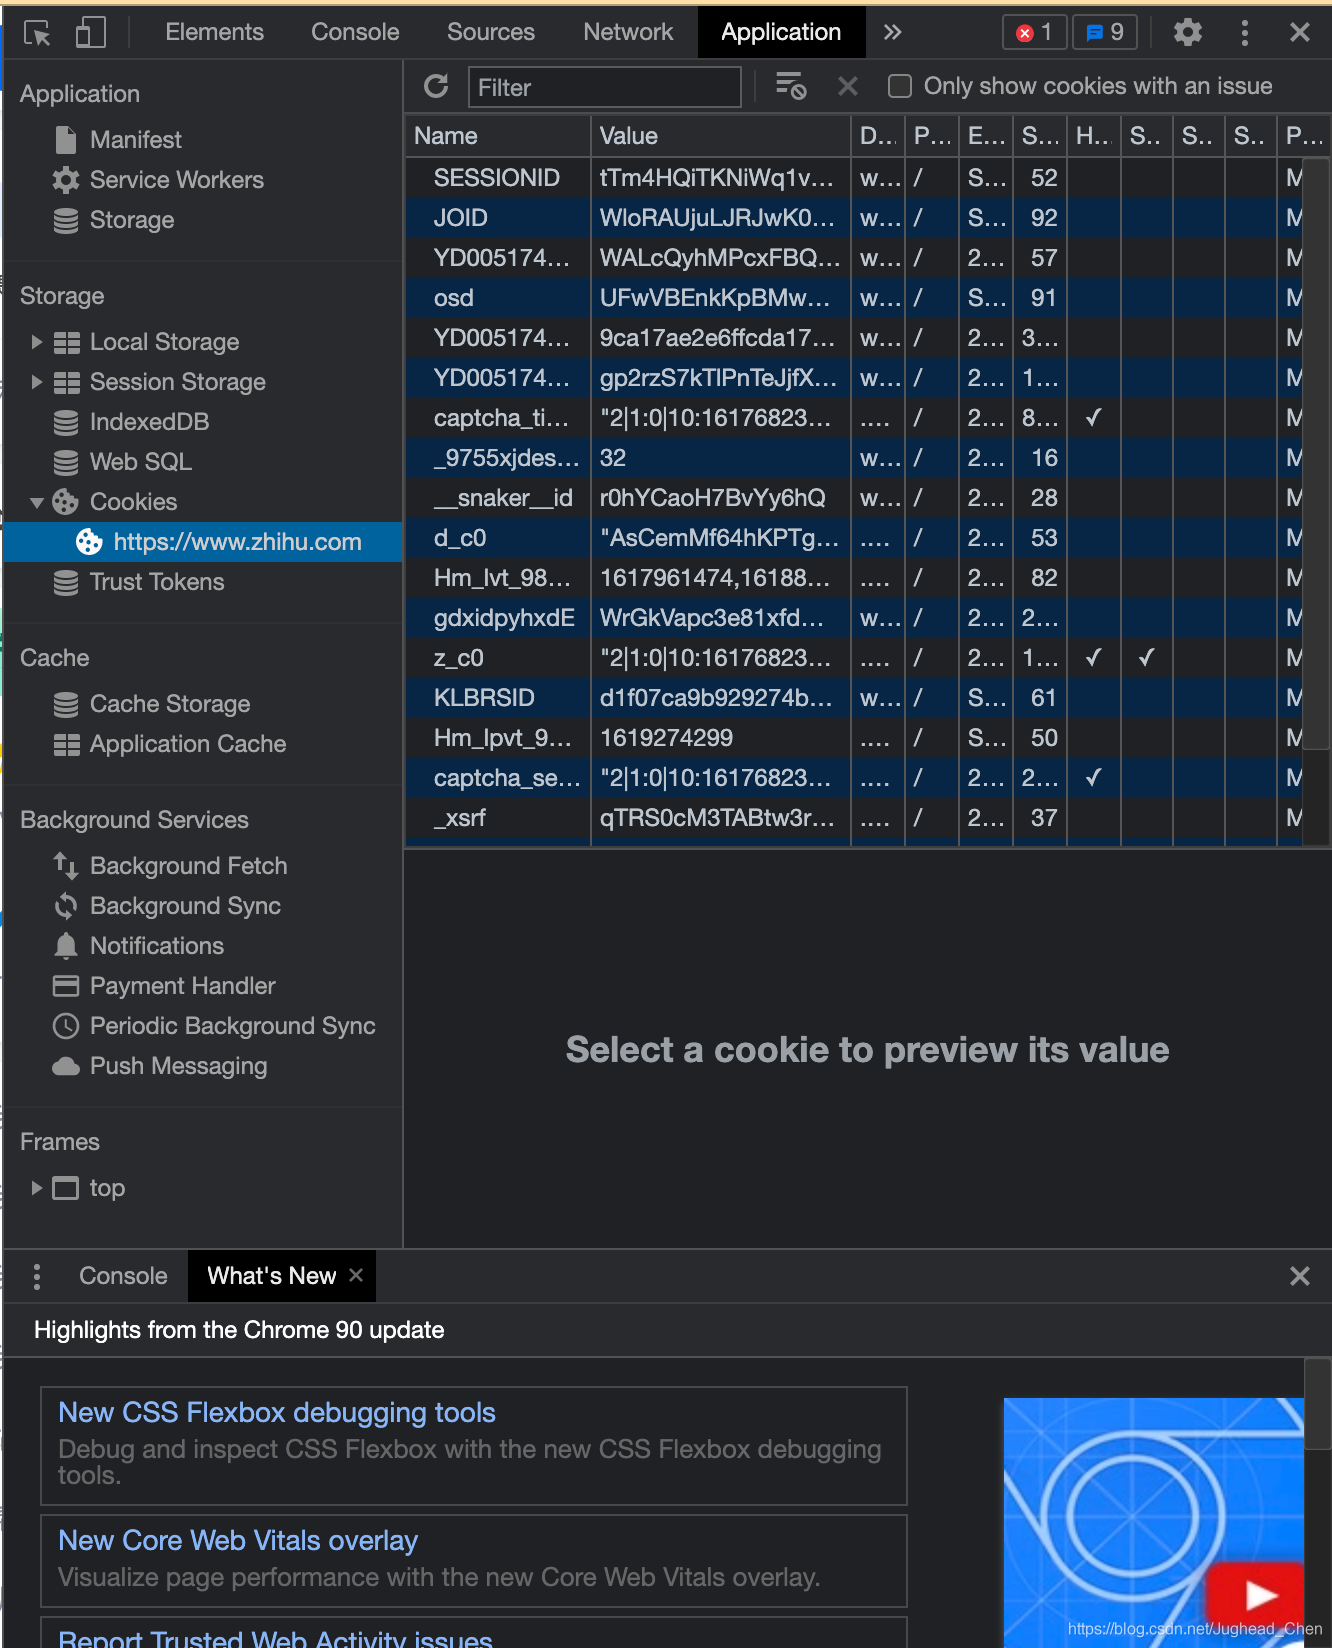Viewport: 1332px width, 1648px height.
Task: Switch to the Elements tab
Action: (x=214, y=33)
